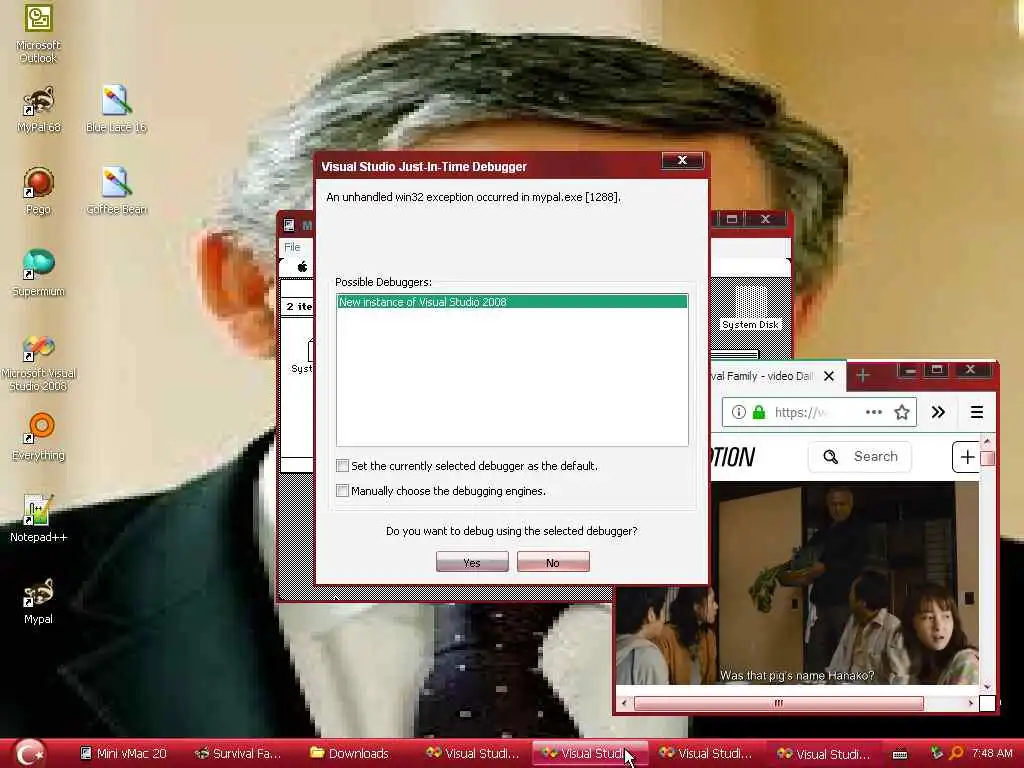Close the Survival Family browser tab

829,376
